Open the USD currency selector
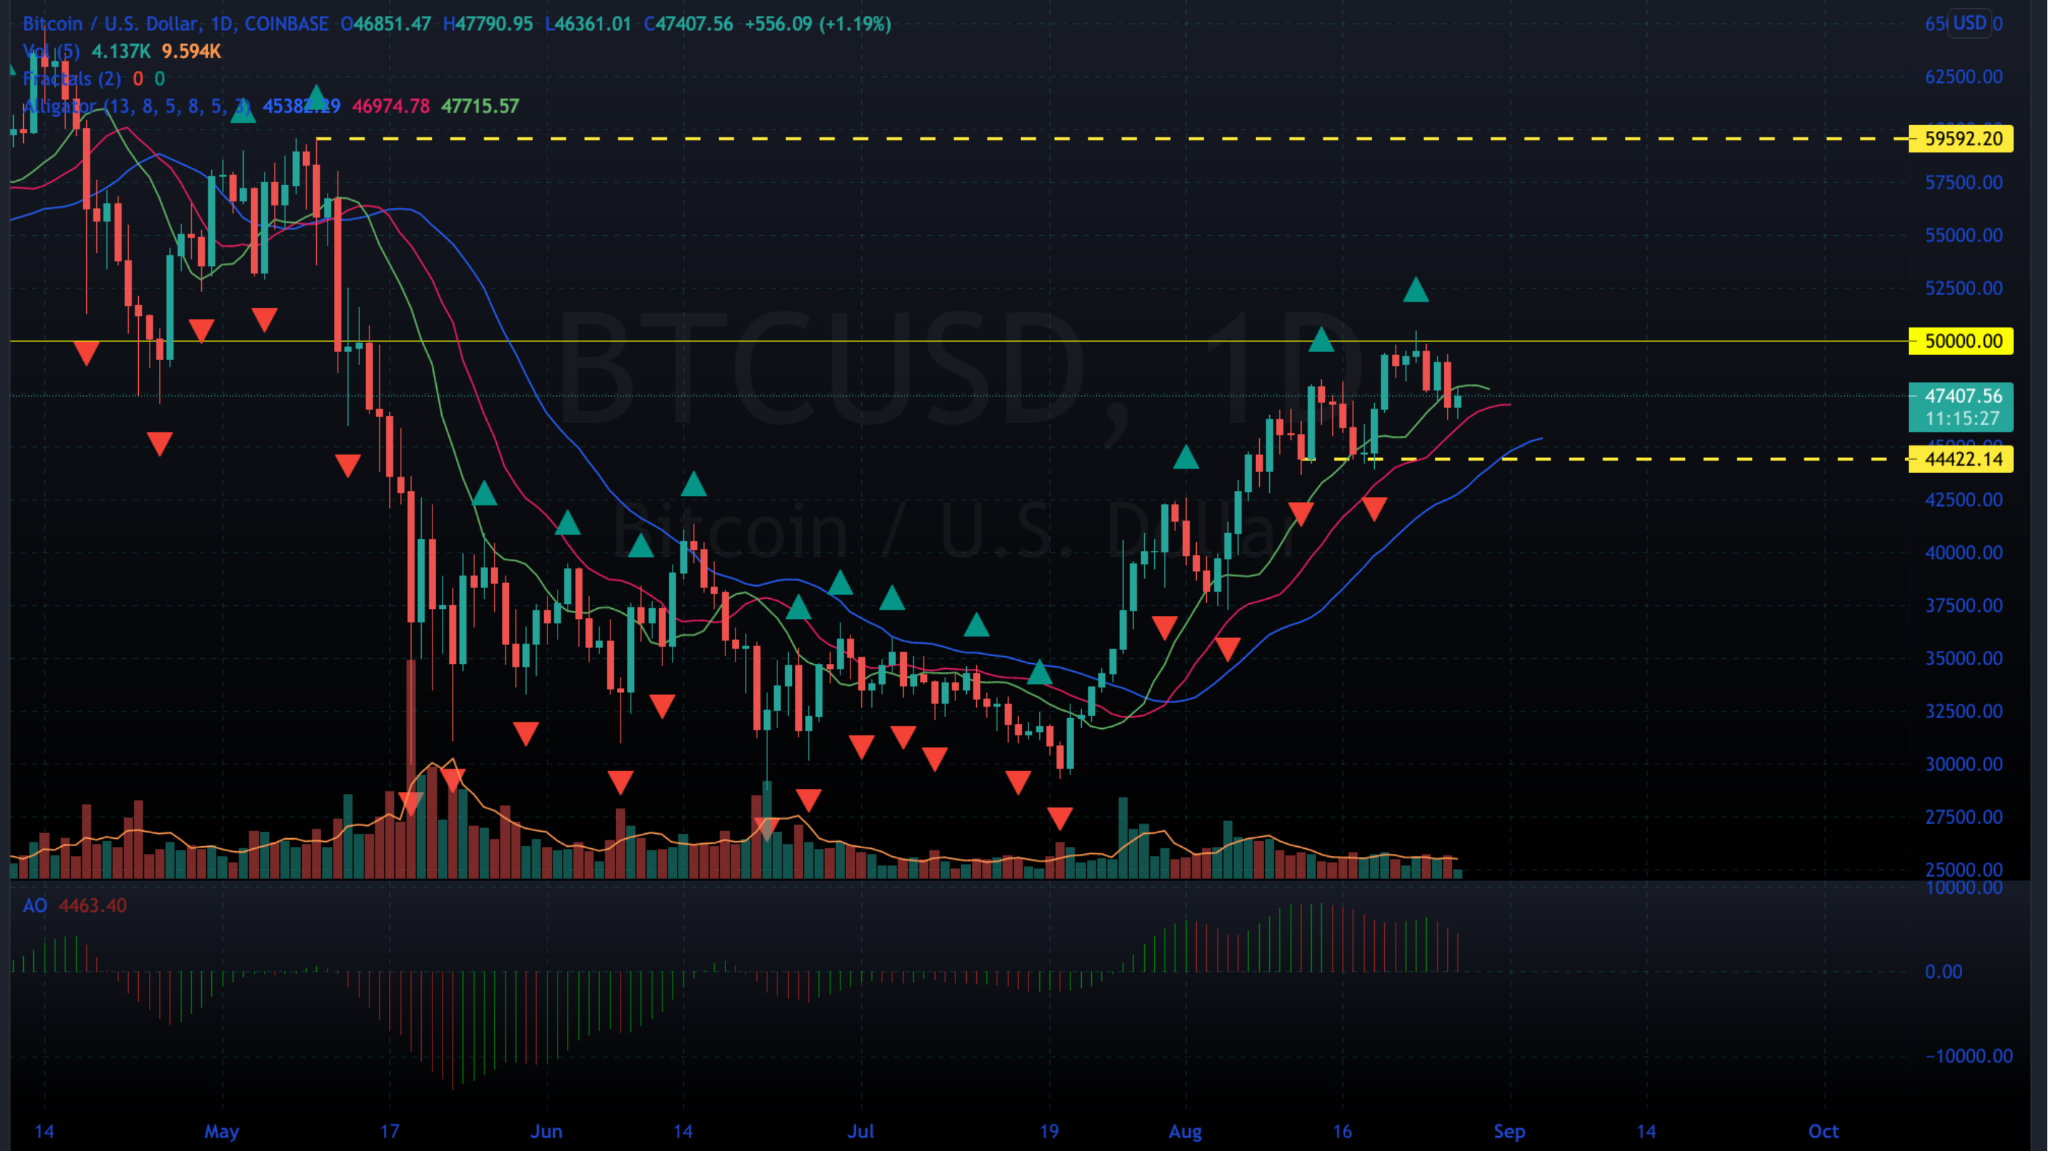This screenshot has height=1151, width=2048. [x=1969, y=23]
